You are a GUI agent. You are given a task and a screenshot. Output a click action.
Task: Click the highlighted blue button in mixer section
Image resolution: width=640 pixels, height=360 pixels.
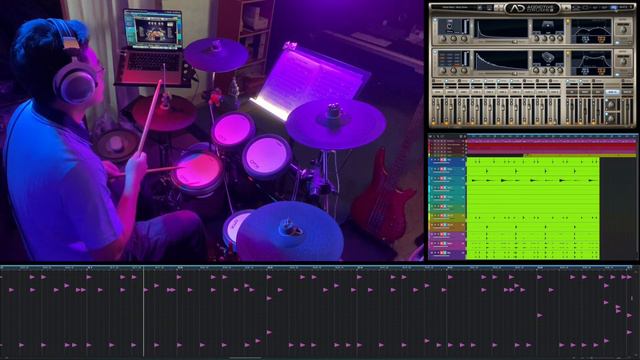click(613, 92)
